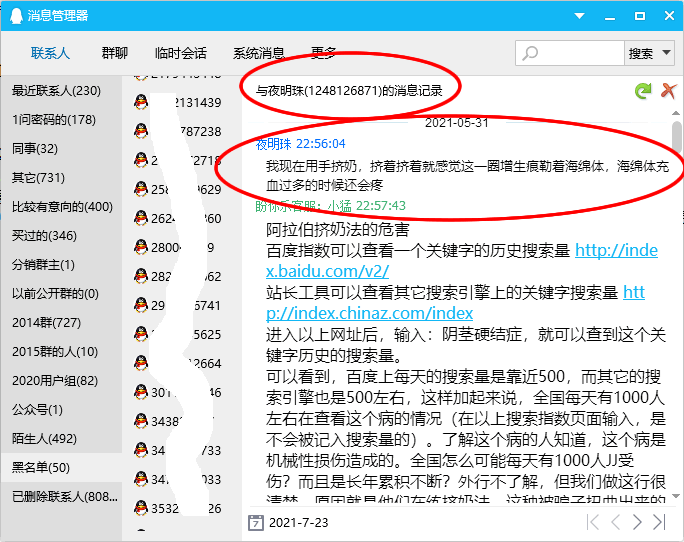The height and width of the screenshot is (542, 684).
Task: Switch to the 联系人 tab
Action: coord(50,53)
